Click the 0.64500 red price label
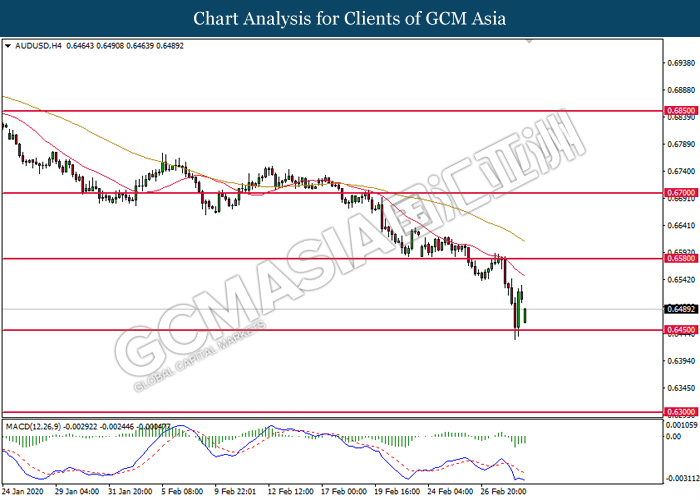 tap(680, 330)
